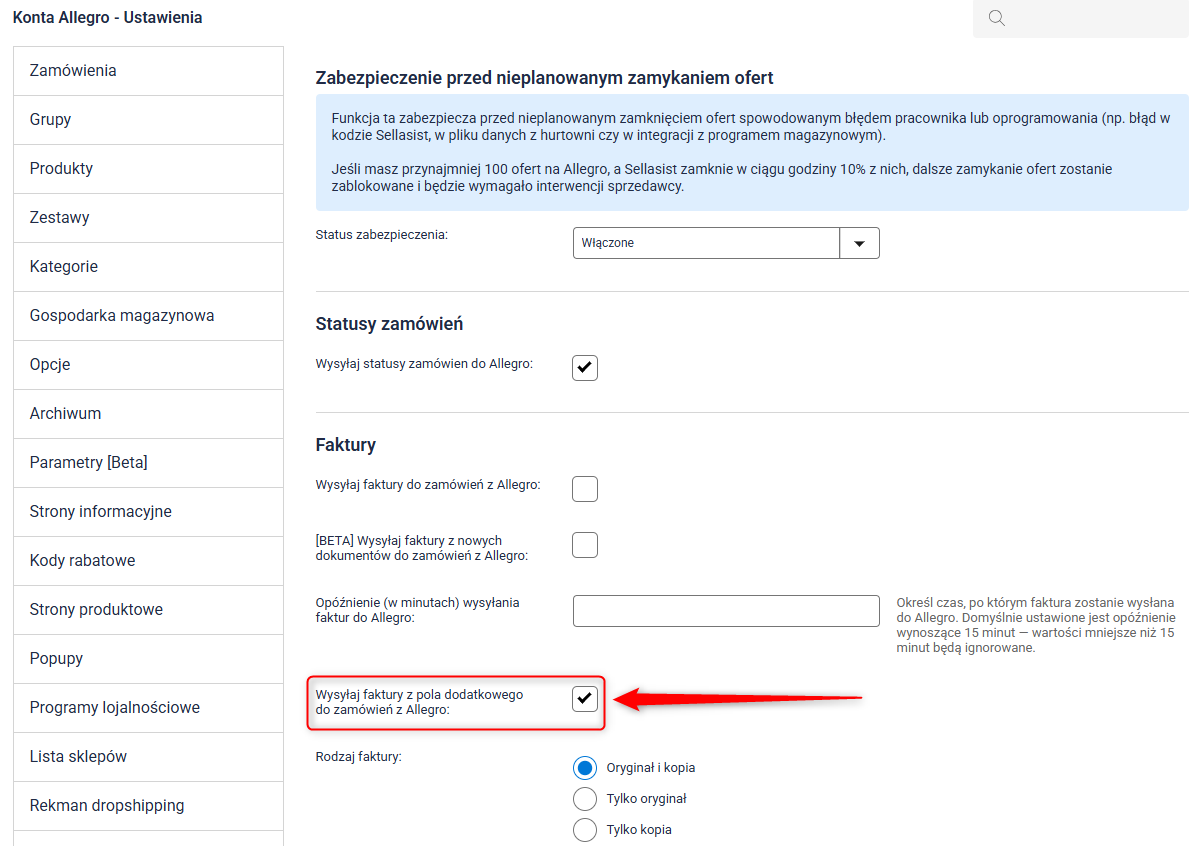Enable Wysyłaj faktury do zamówień z Allegro
1202x846 pixels.
(x=585, y=489)
